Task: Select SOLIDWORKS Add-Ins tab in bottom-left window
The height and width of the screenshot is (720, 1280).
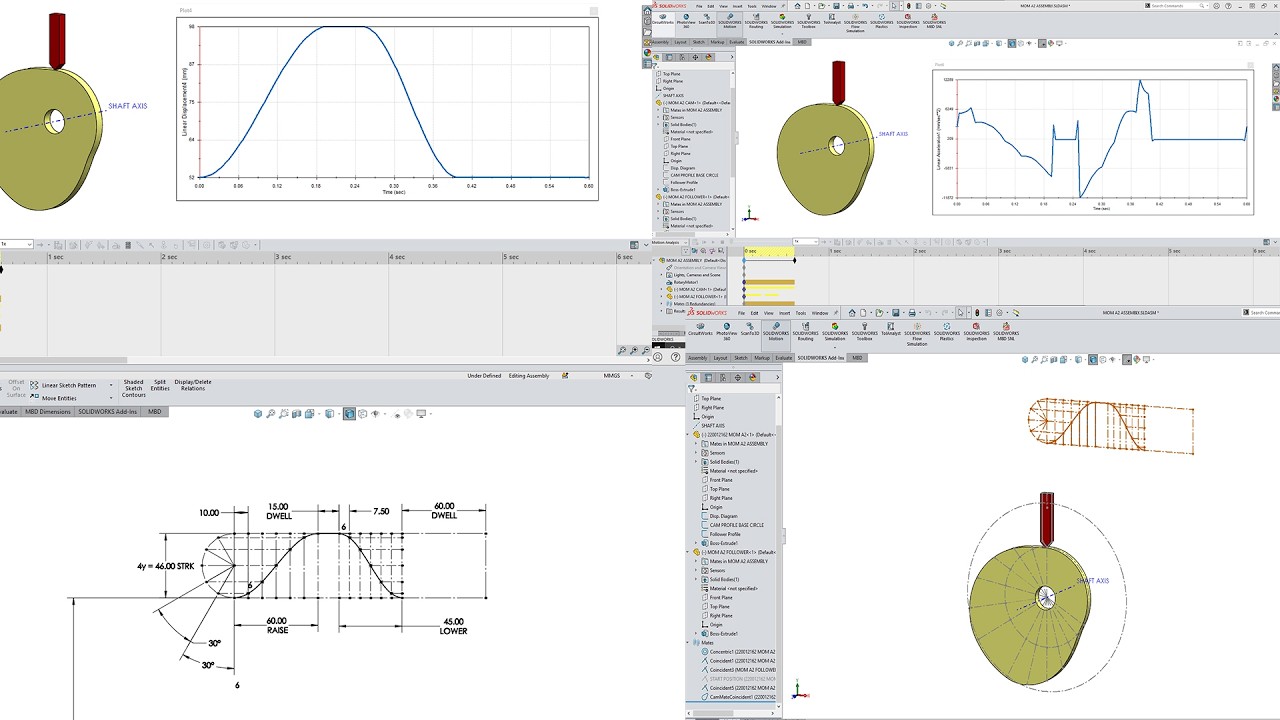Action: pos(108,412)
